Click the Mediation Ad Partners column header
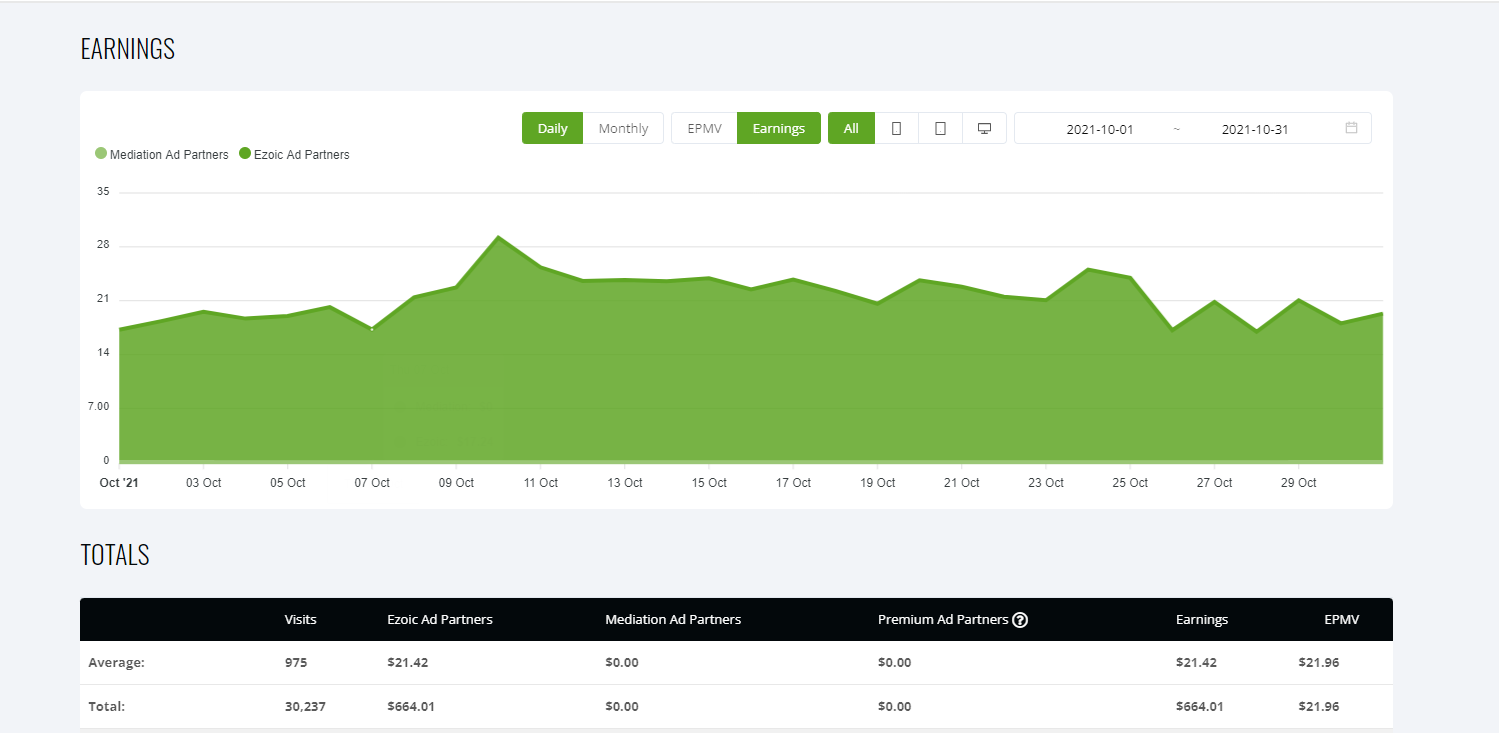1499x733 pixels. [673, 619]
